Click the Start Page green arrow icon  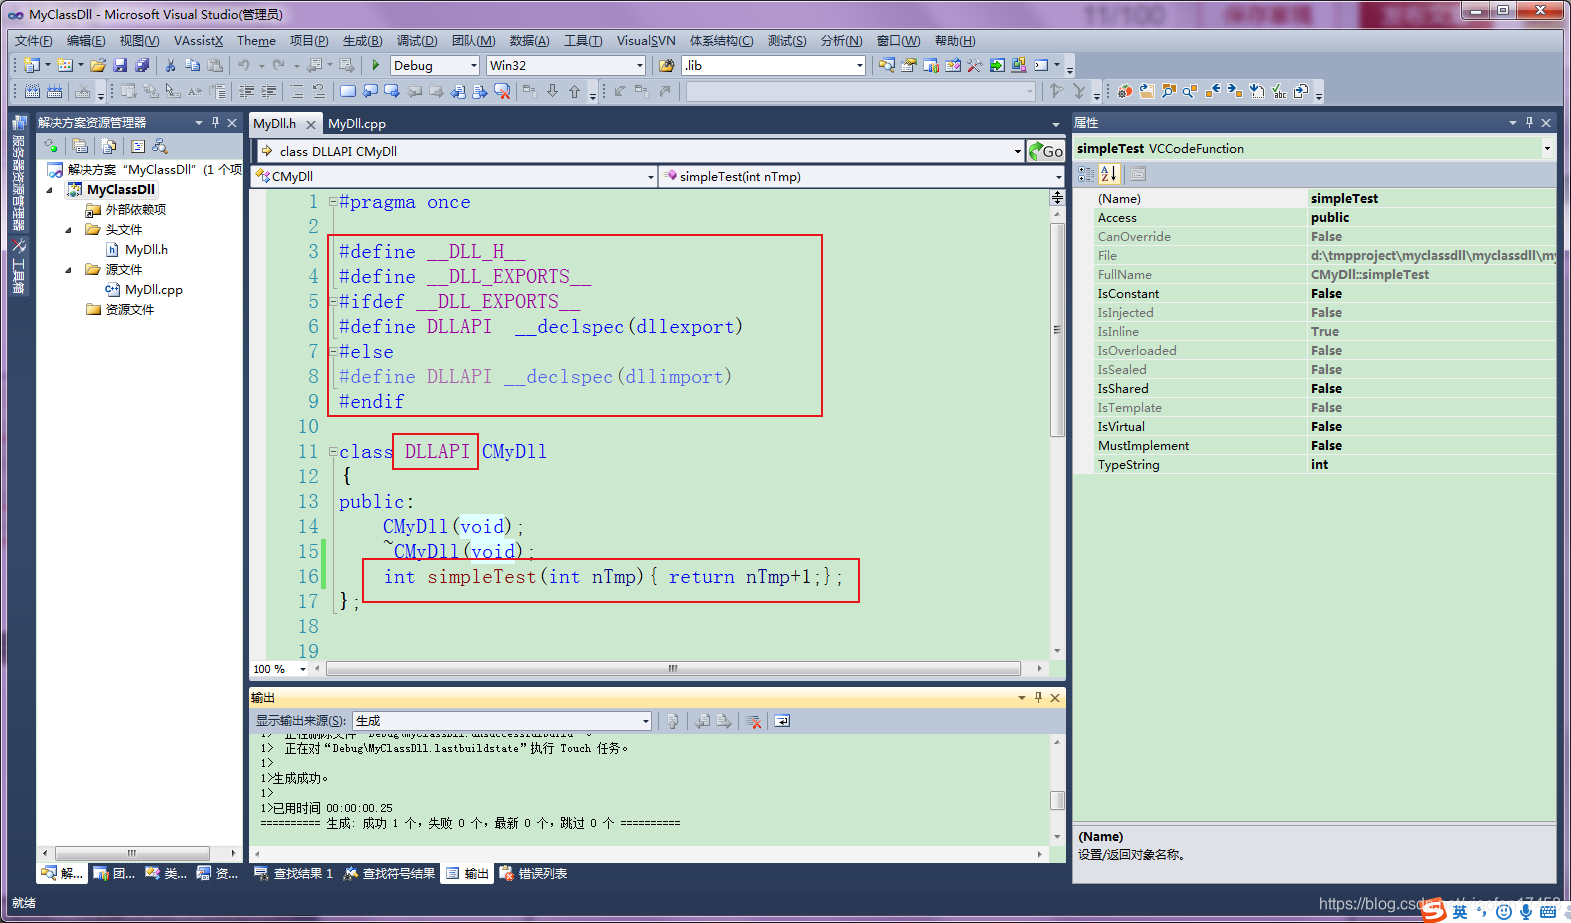[x=997, y=65]
